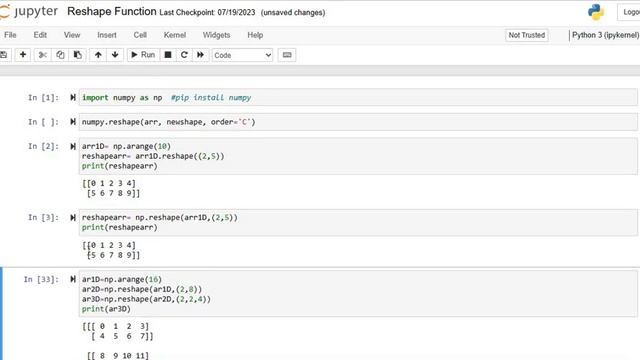This screenshot has height=360, width=640.
Task: Copy selected cells icon
Action: [x=60, y=55]
